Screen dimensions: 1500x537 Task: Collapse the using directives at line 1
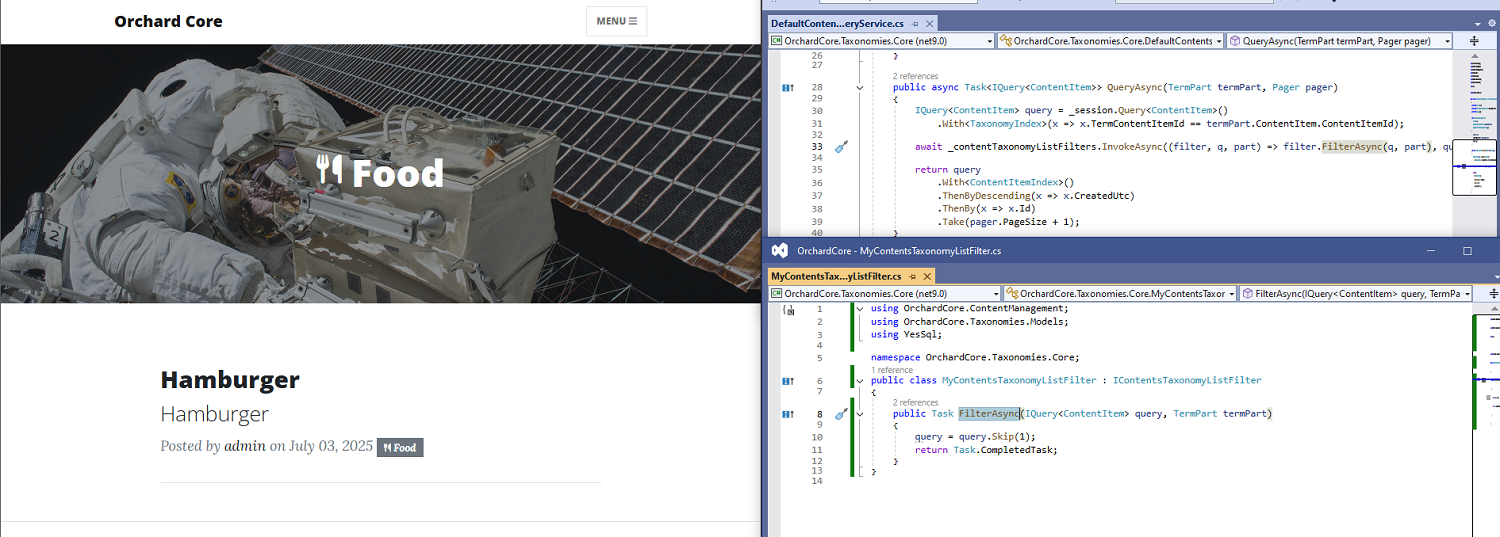(x=860, y=309)
